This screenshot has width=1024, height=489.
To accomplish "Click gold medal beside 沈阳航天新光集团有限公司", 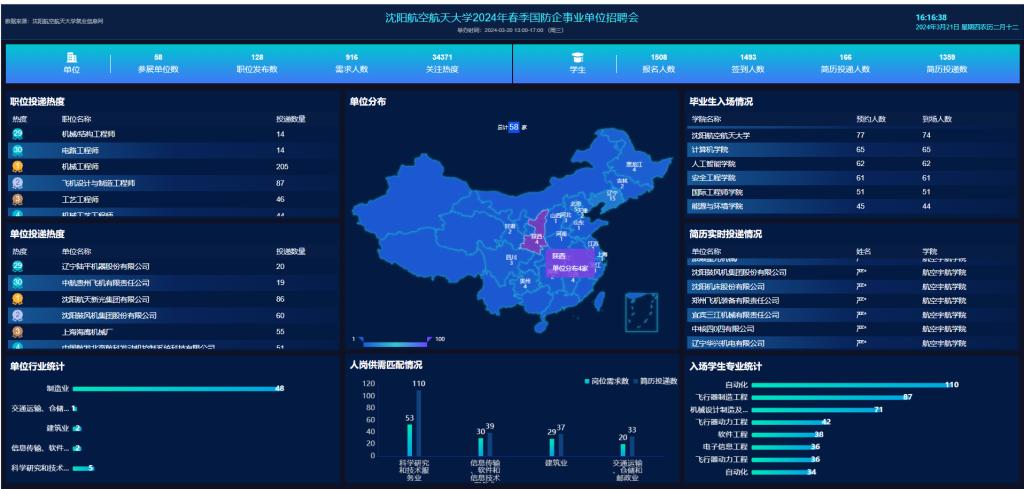I will [x=18, y=299].
